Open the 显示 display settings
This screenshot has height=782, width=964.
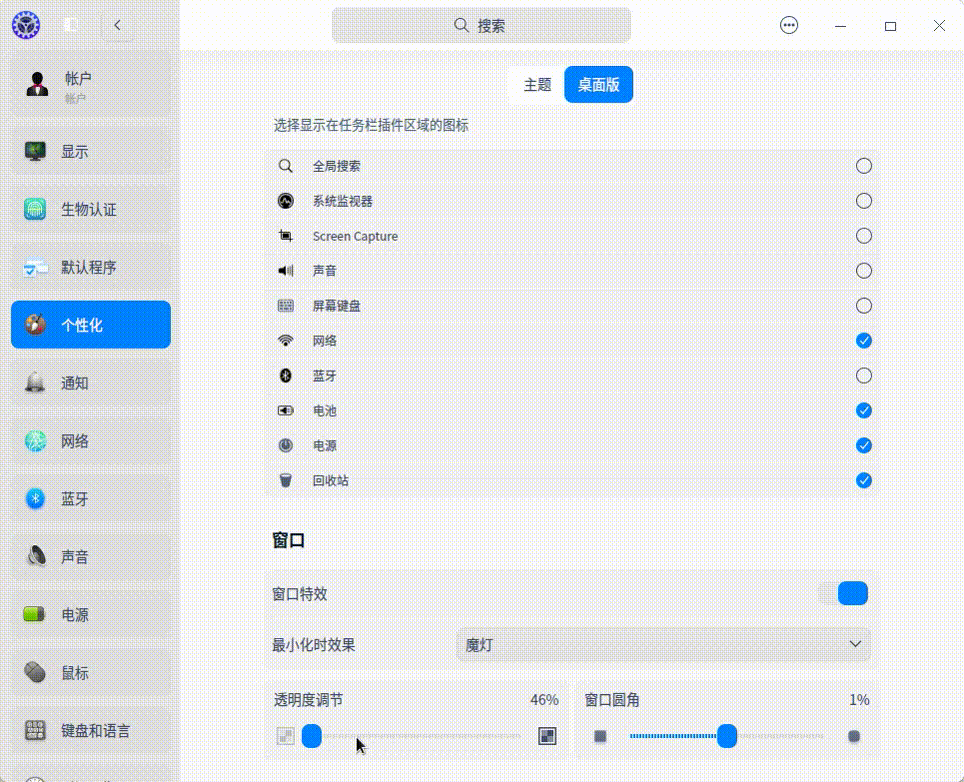[x=73, y=151]
